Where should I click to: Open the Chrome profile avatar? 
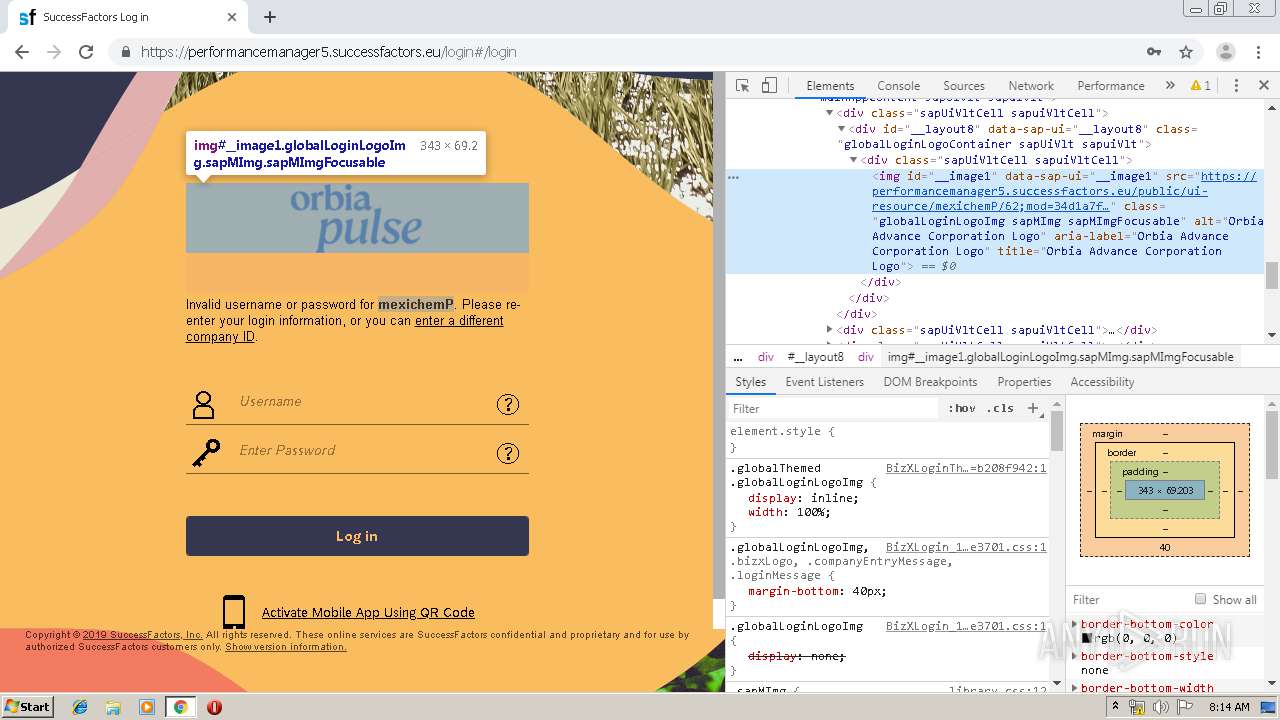(x=1226, y=52)
